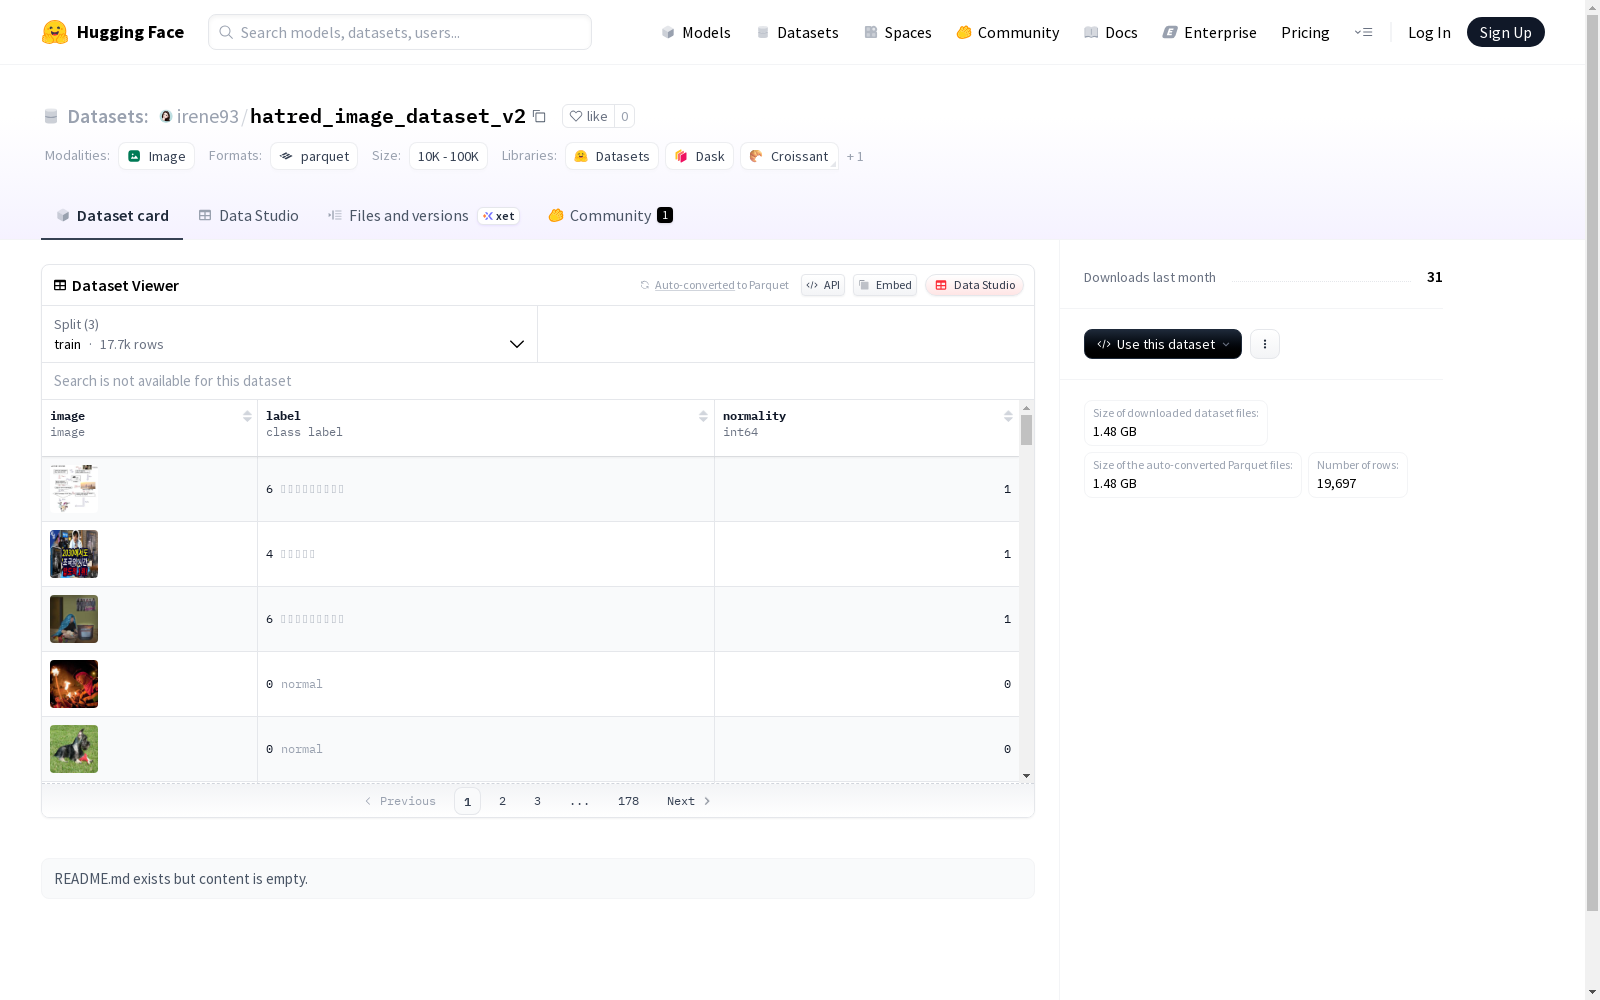Click Next page button

pos(689,801)
